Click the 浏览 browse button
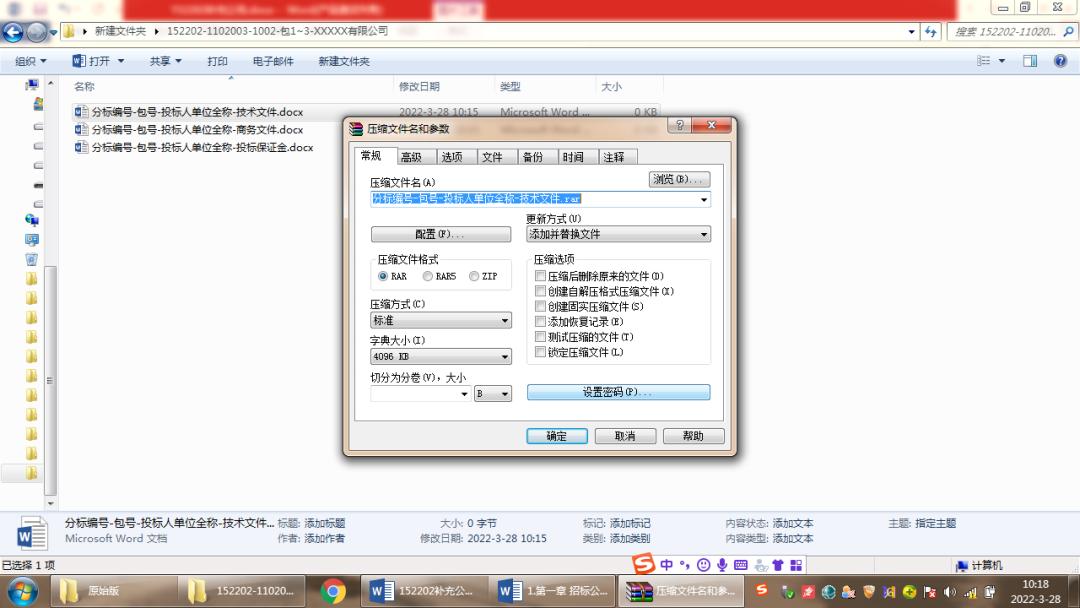This screenshot has height=608, width=1080. (x=679, y=179)
